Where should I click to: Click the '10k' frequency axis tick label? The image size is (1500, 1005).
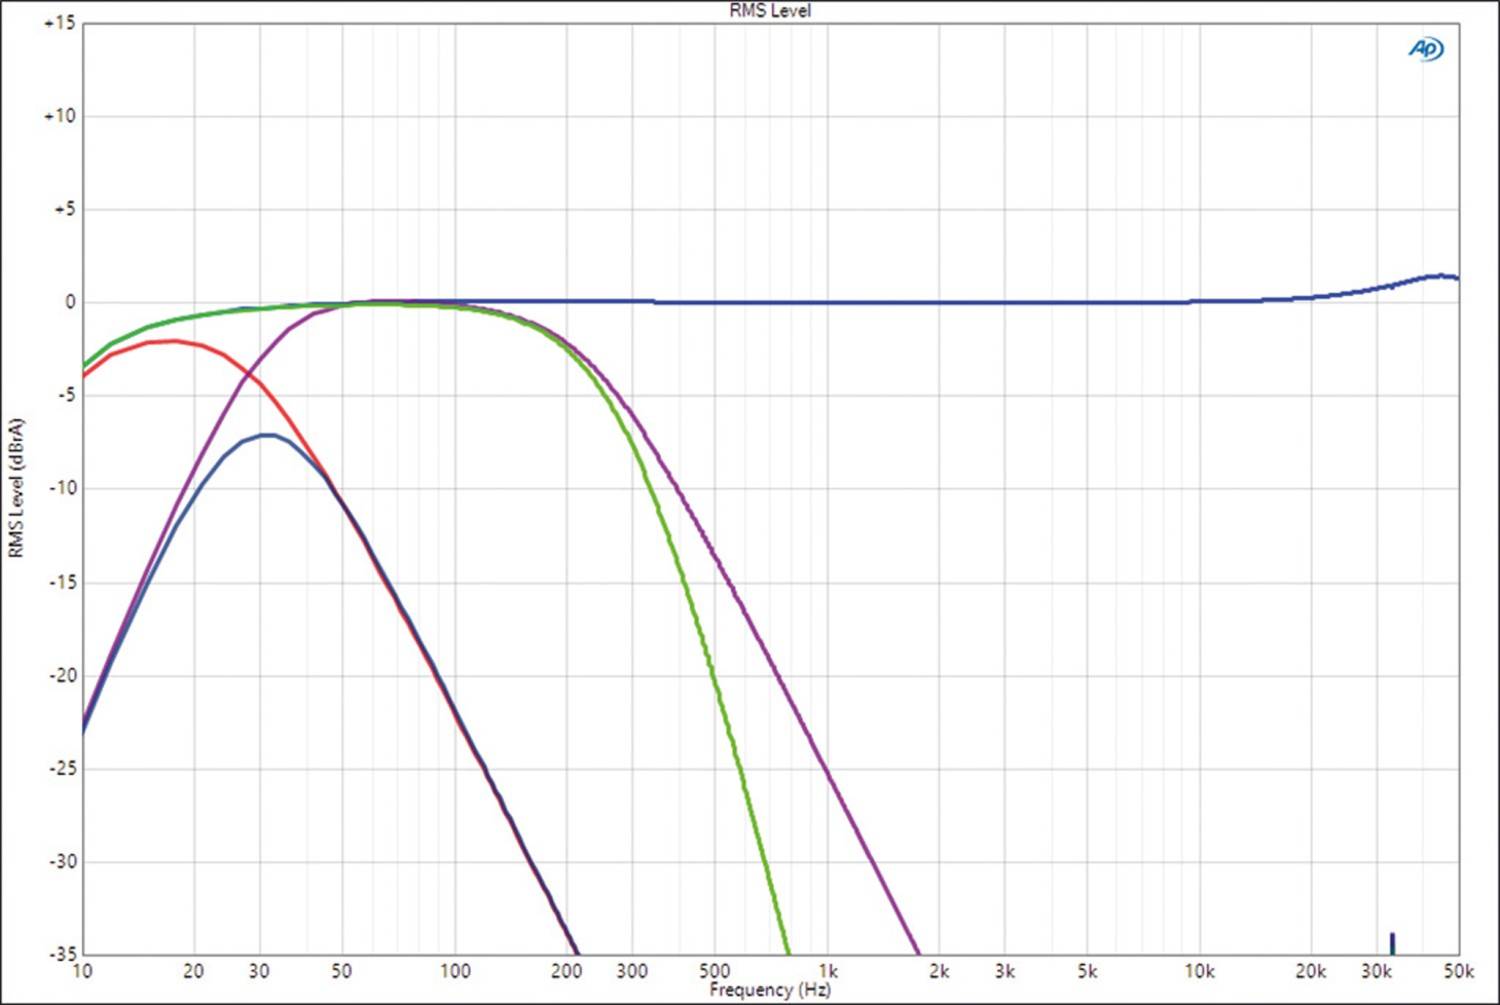1199,971
